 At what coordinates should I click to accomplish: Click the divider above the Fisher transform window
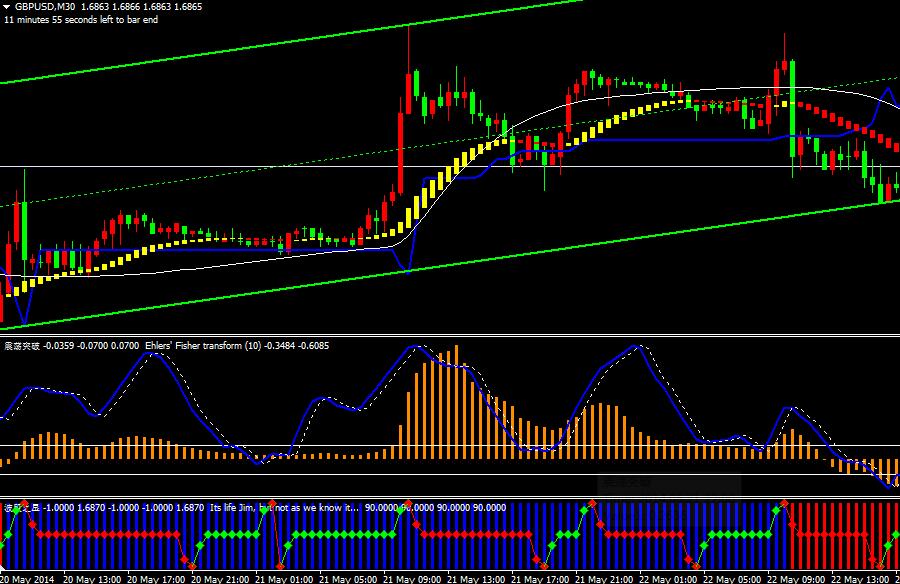click(x=450, y=336)
